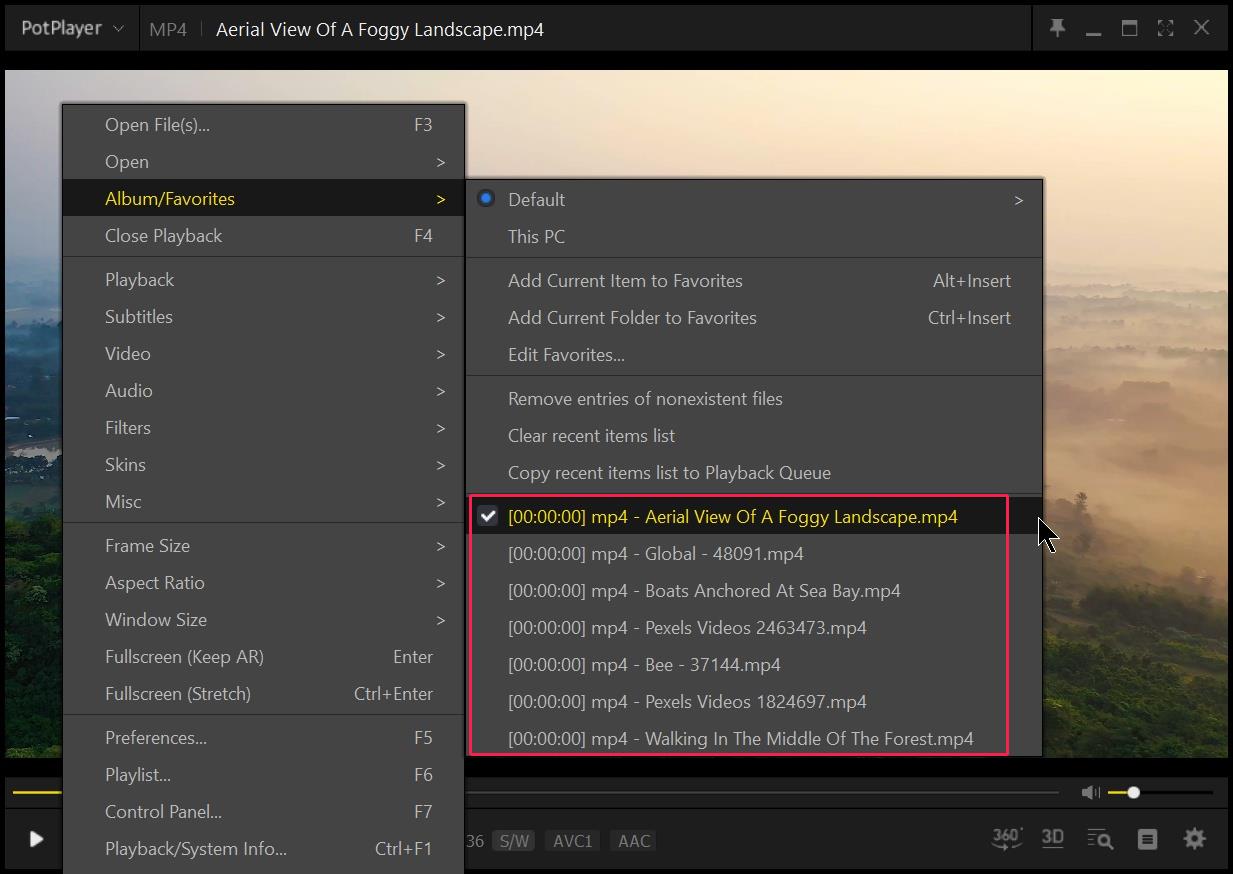Expand the Default favorites submenu arrow

(x=1019, y=199)
